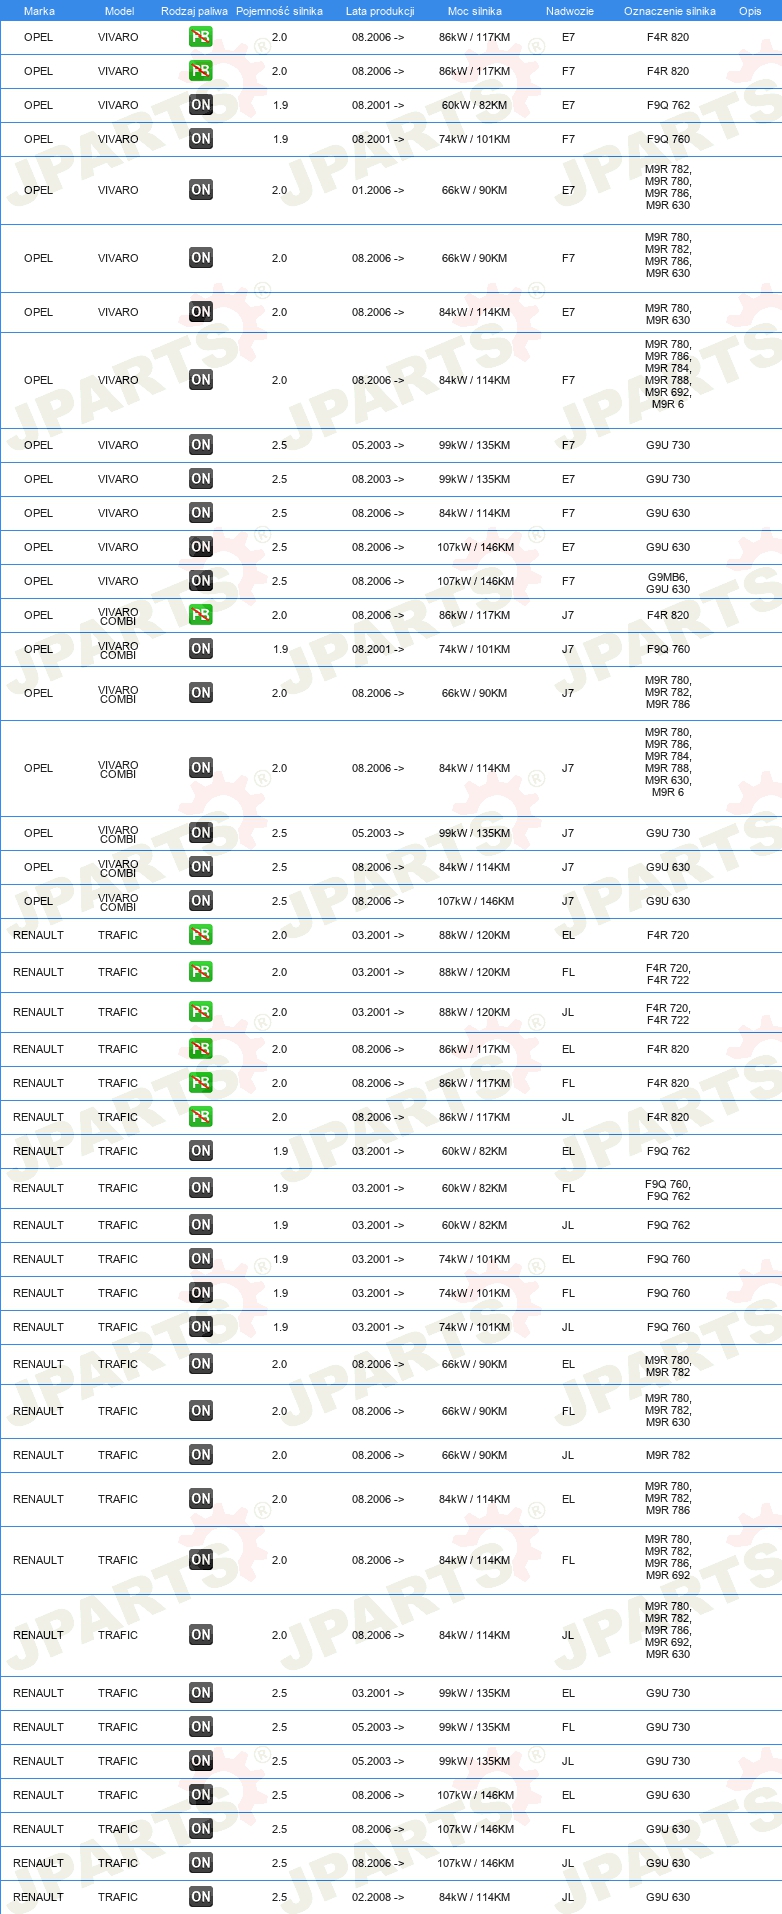Viewport: 782px width, 1914px height.
Task: Click diesel ON icon in Vivaro Combi F9Q 760 row
Action: tap(201, 649)
